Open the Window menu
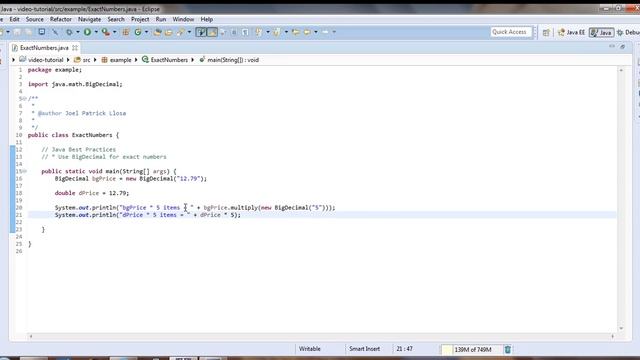Screen dimensions: 640x360 pos(183,19)
